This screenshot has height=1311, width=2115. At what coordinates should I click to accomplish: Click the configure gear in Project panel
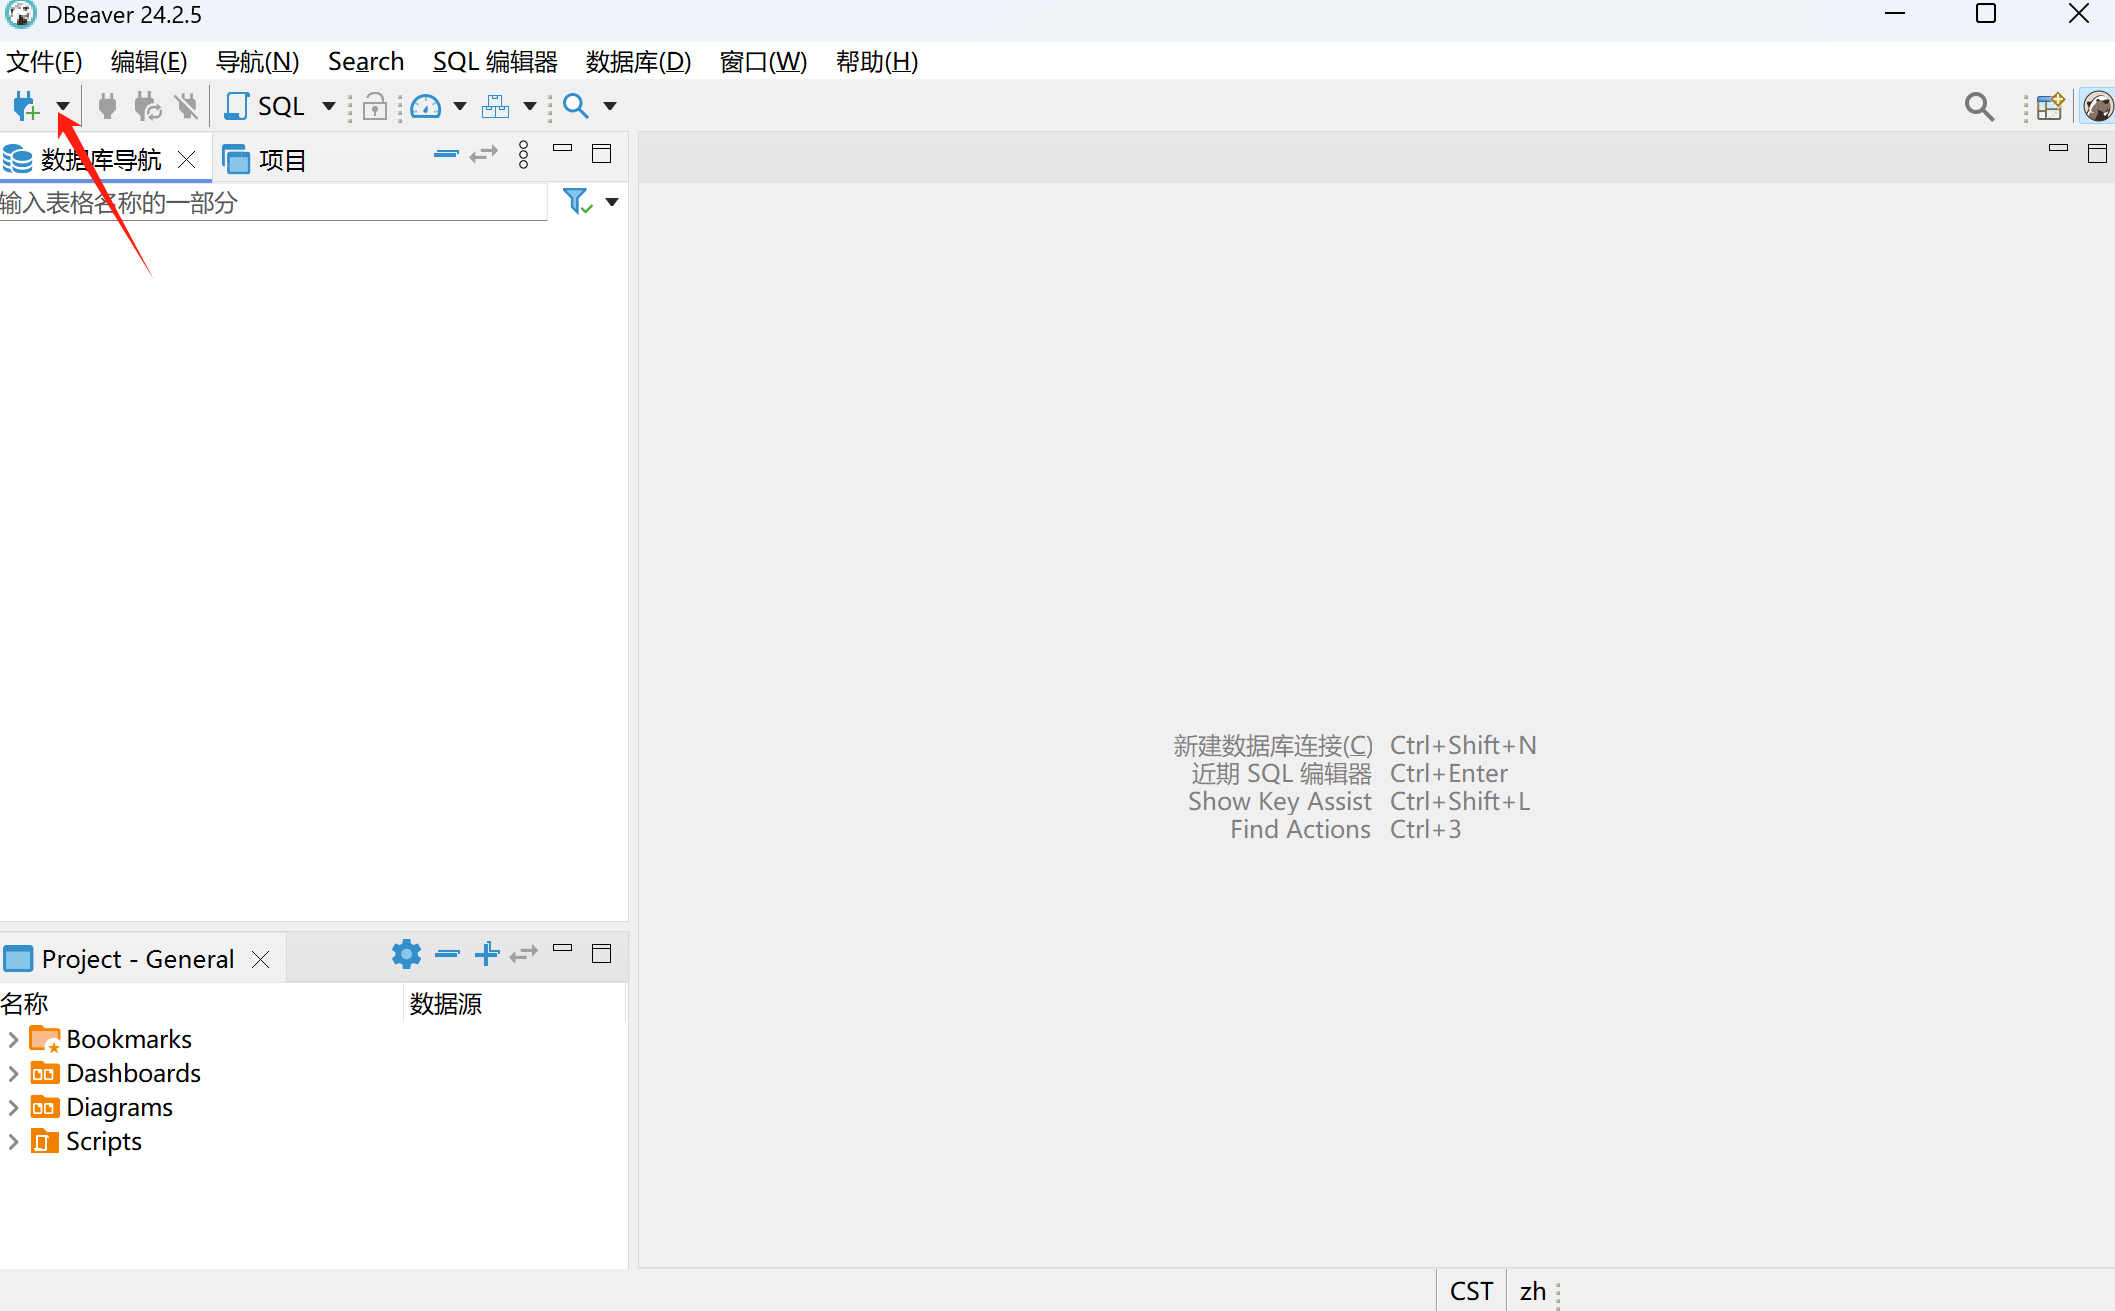pos(406,954)
